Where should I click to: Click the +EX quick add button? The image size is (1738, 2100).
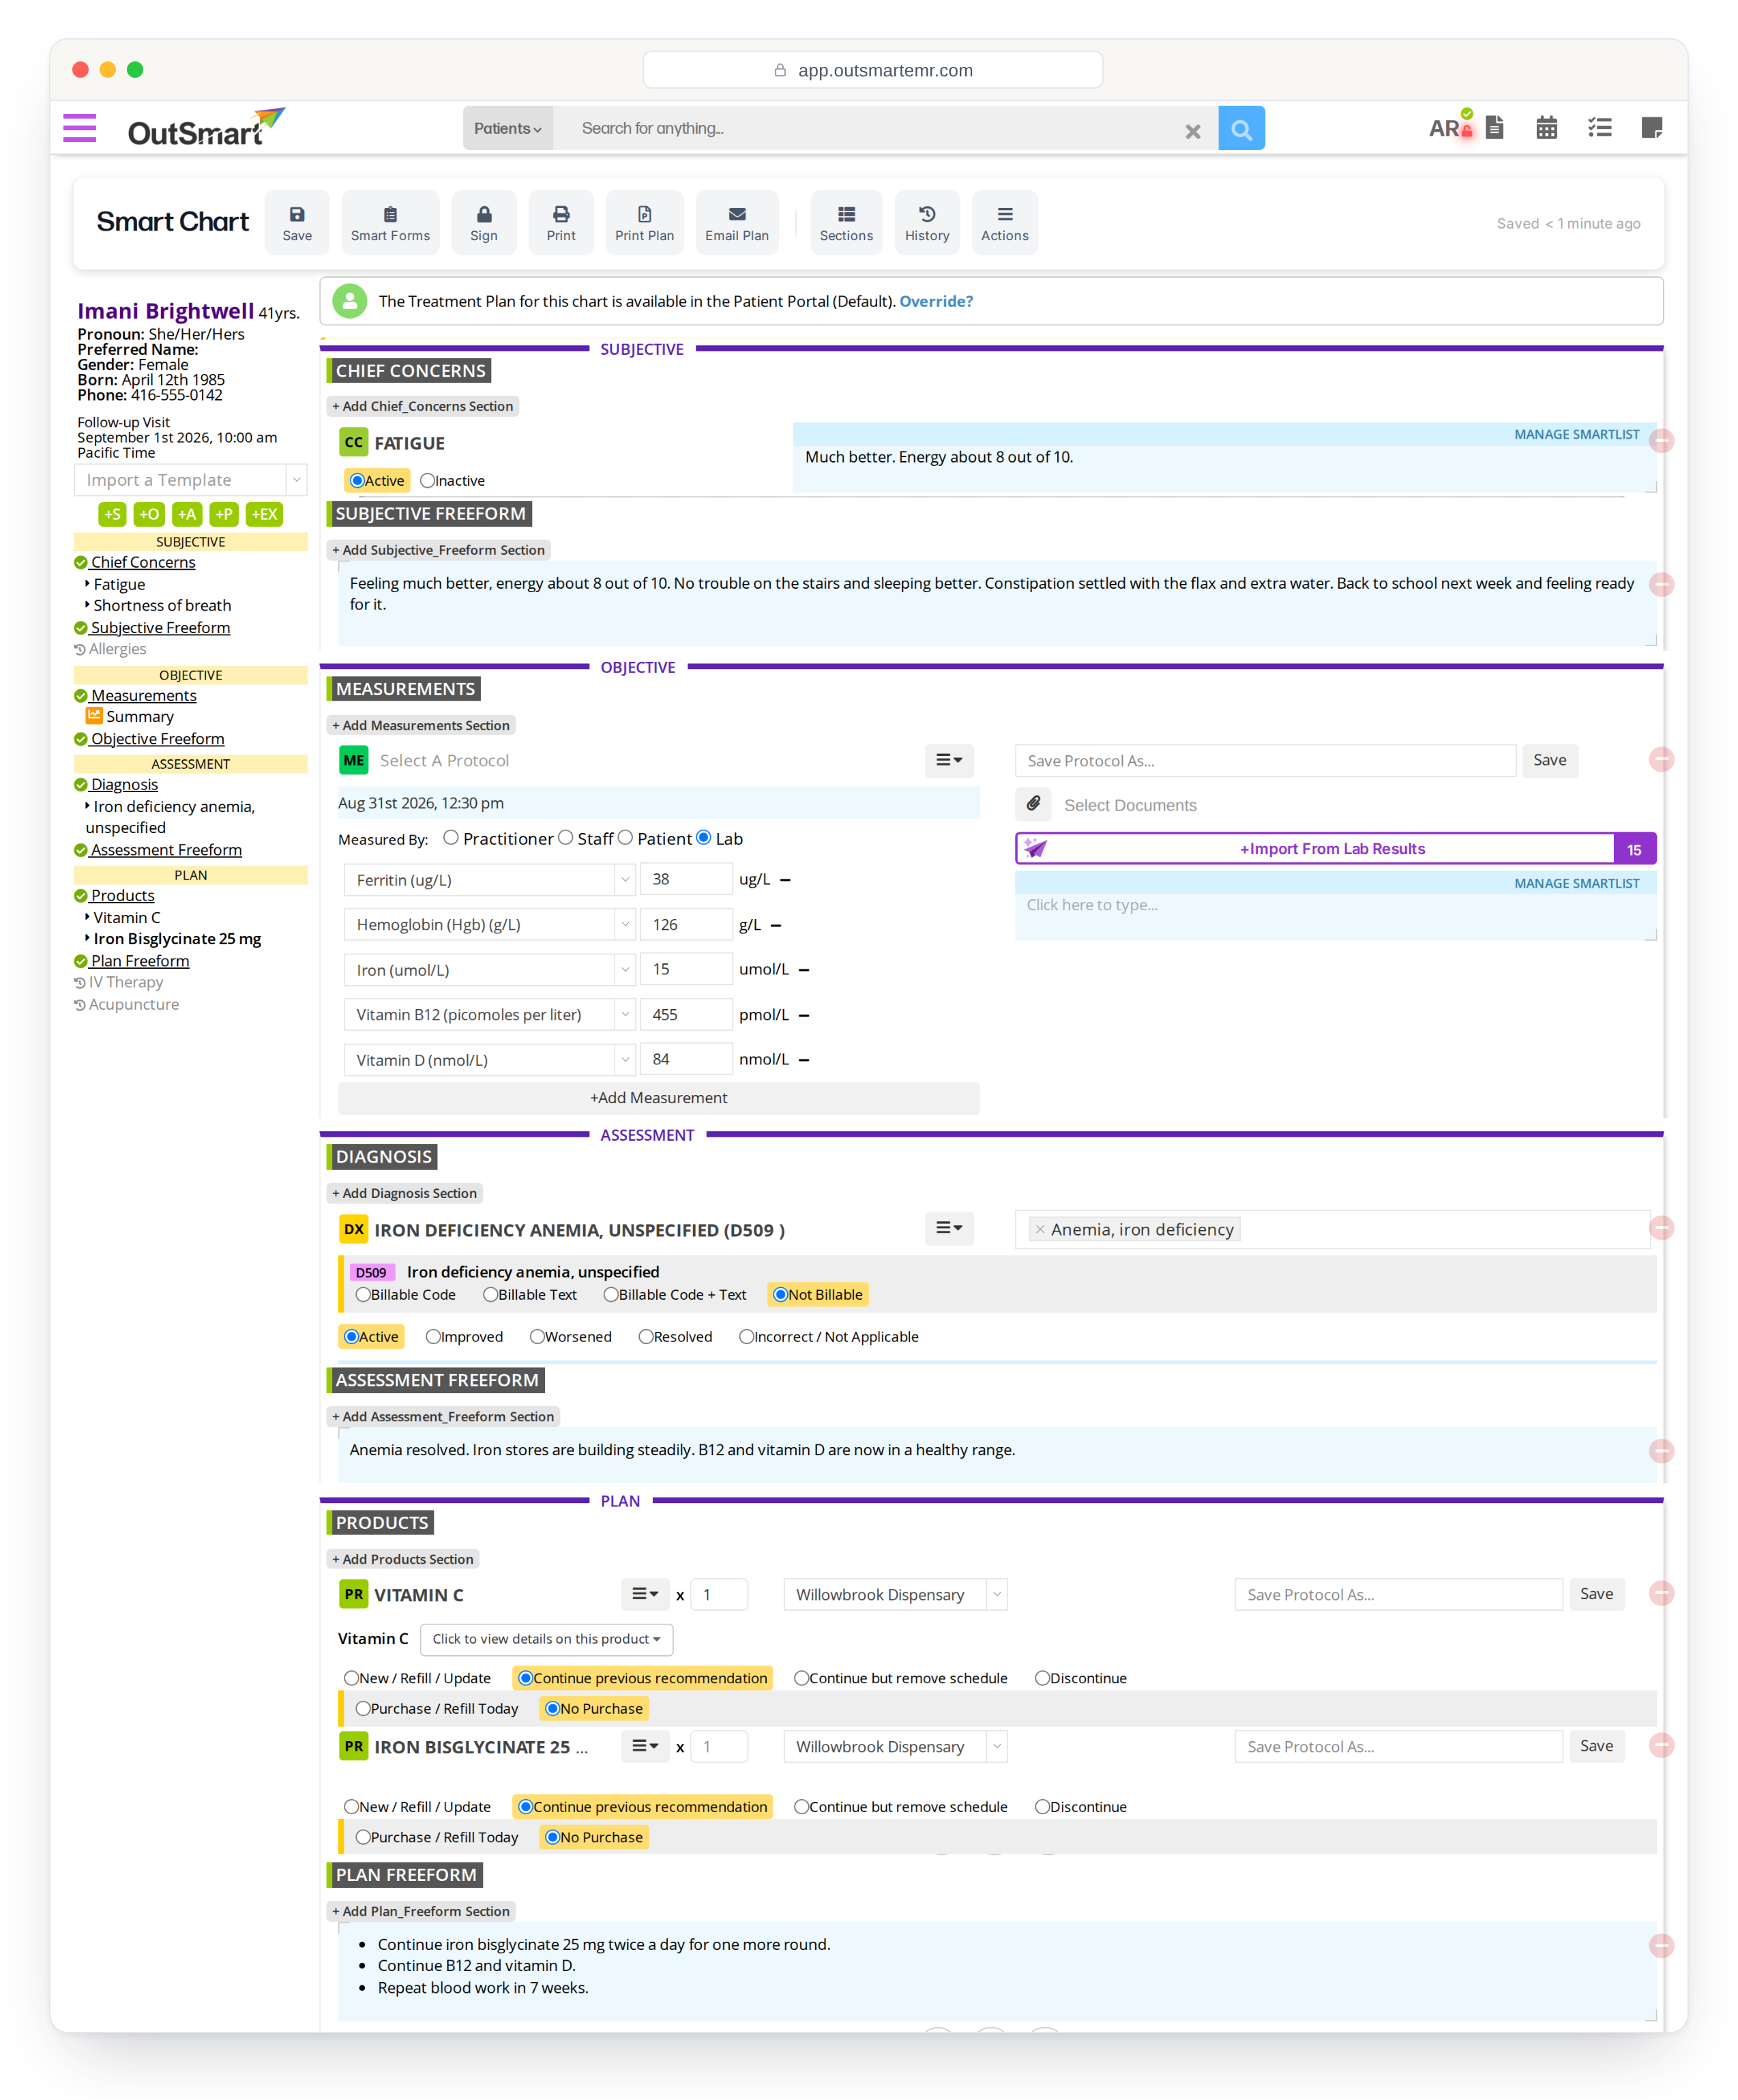pos(264,514)
